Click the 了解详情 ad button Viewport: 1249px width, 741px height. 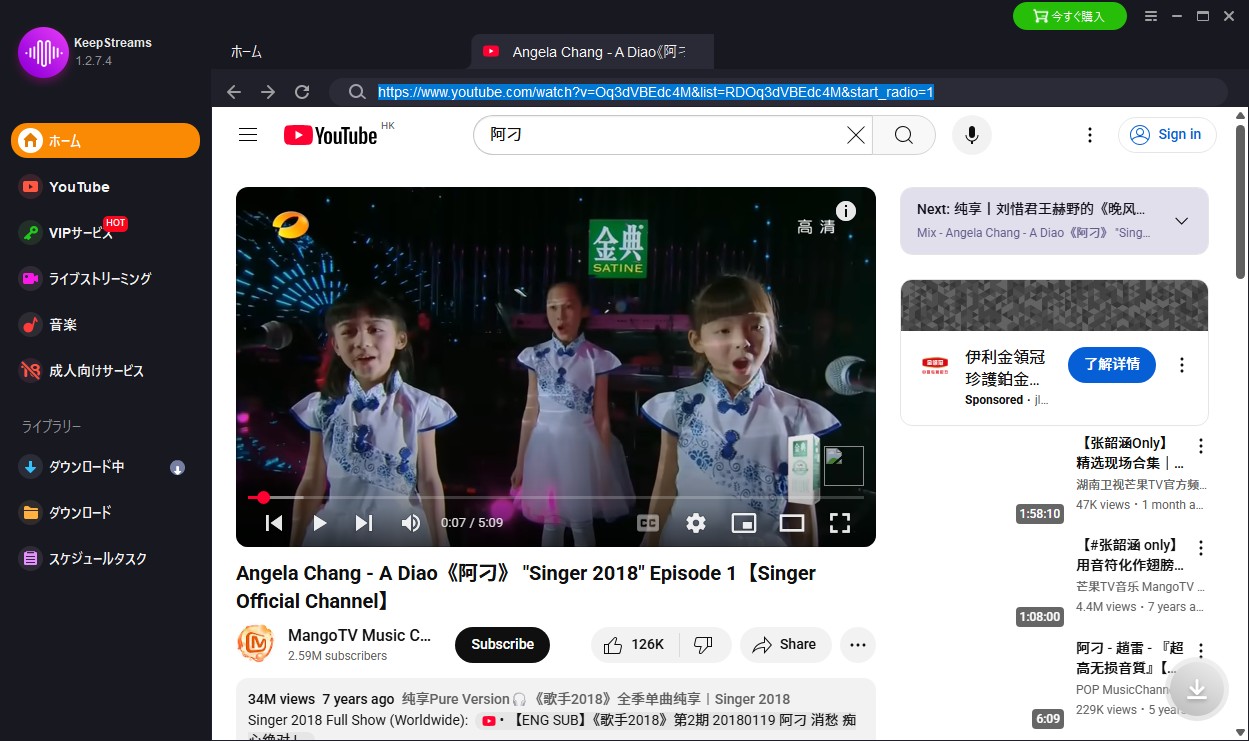[x=1112, y=364]
